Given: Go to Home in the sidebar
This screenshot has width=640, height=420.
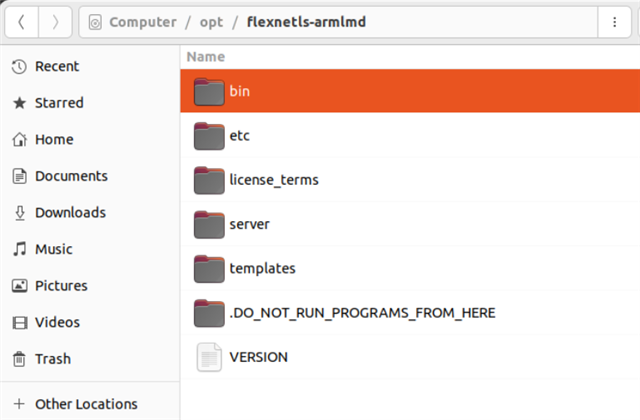Looking at the screenshot, I should point(54,140).
